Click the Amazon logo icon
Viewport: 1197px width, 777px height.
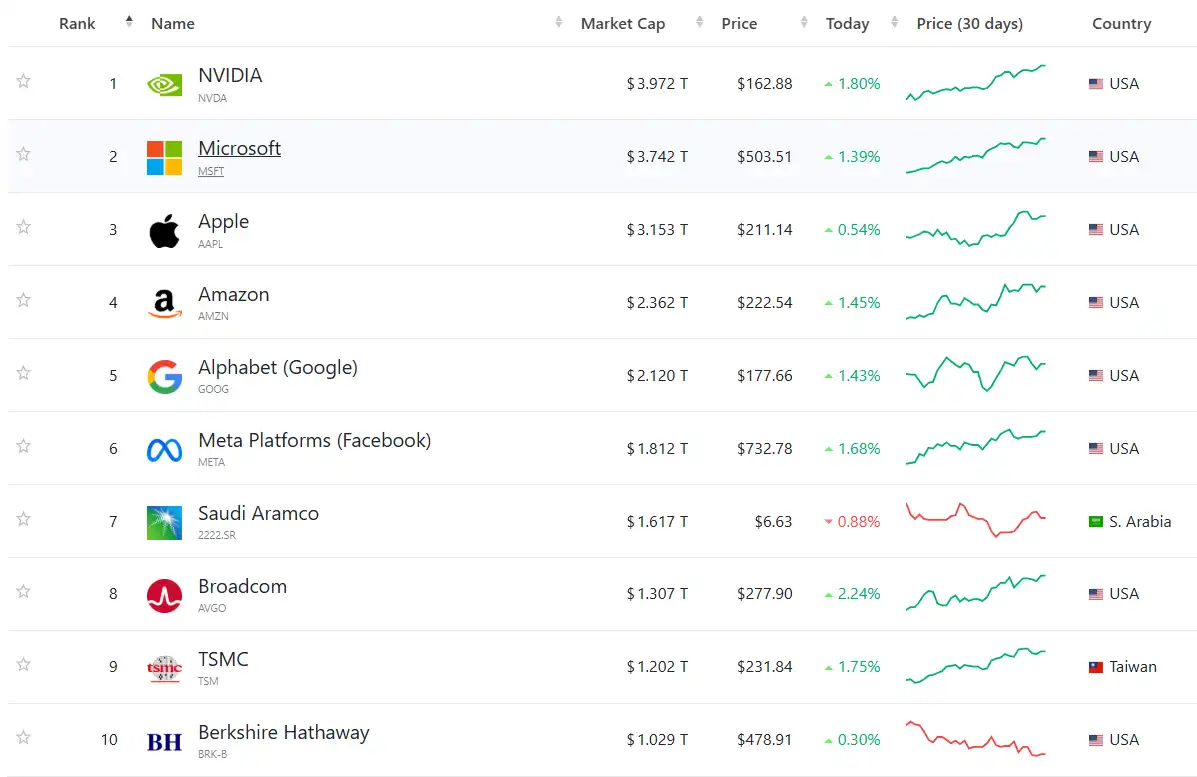pos(164,304)
